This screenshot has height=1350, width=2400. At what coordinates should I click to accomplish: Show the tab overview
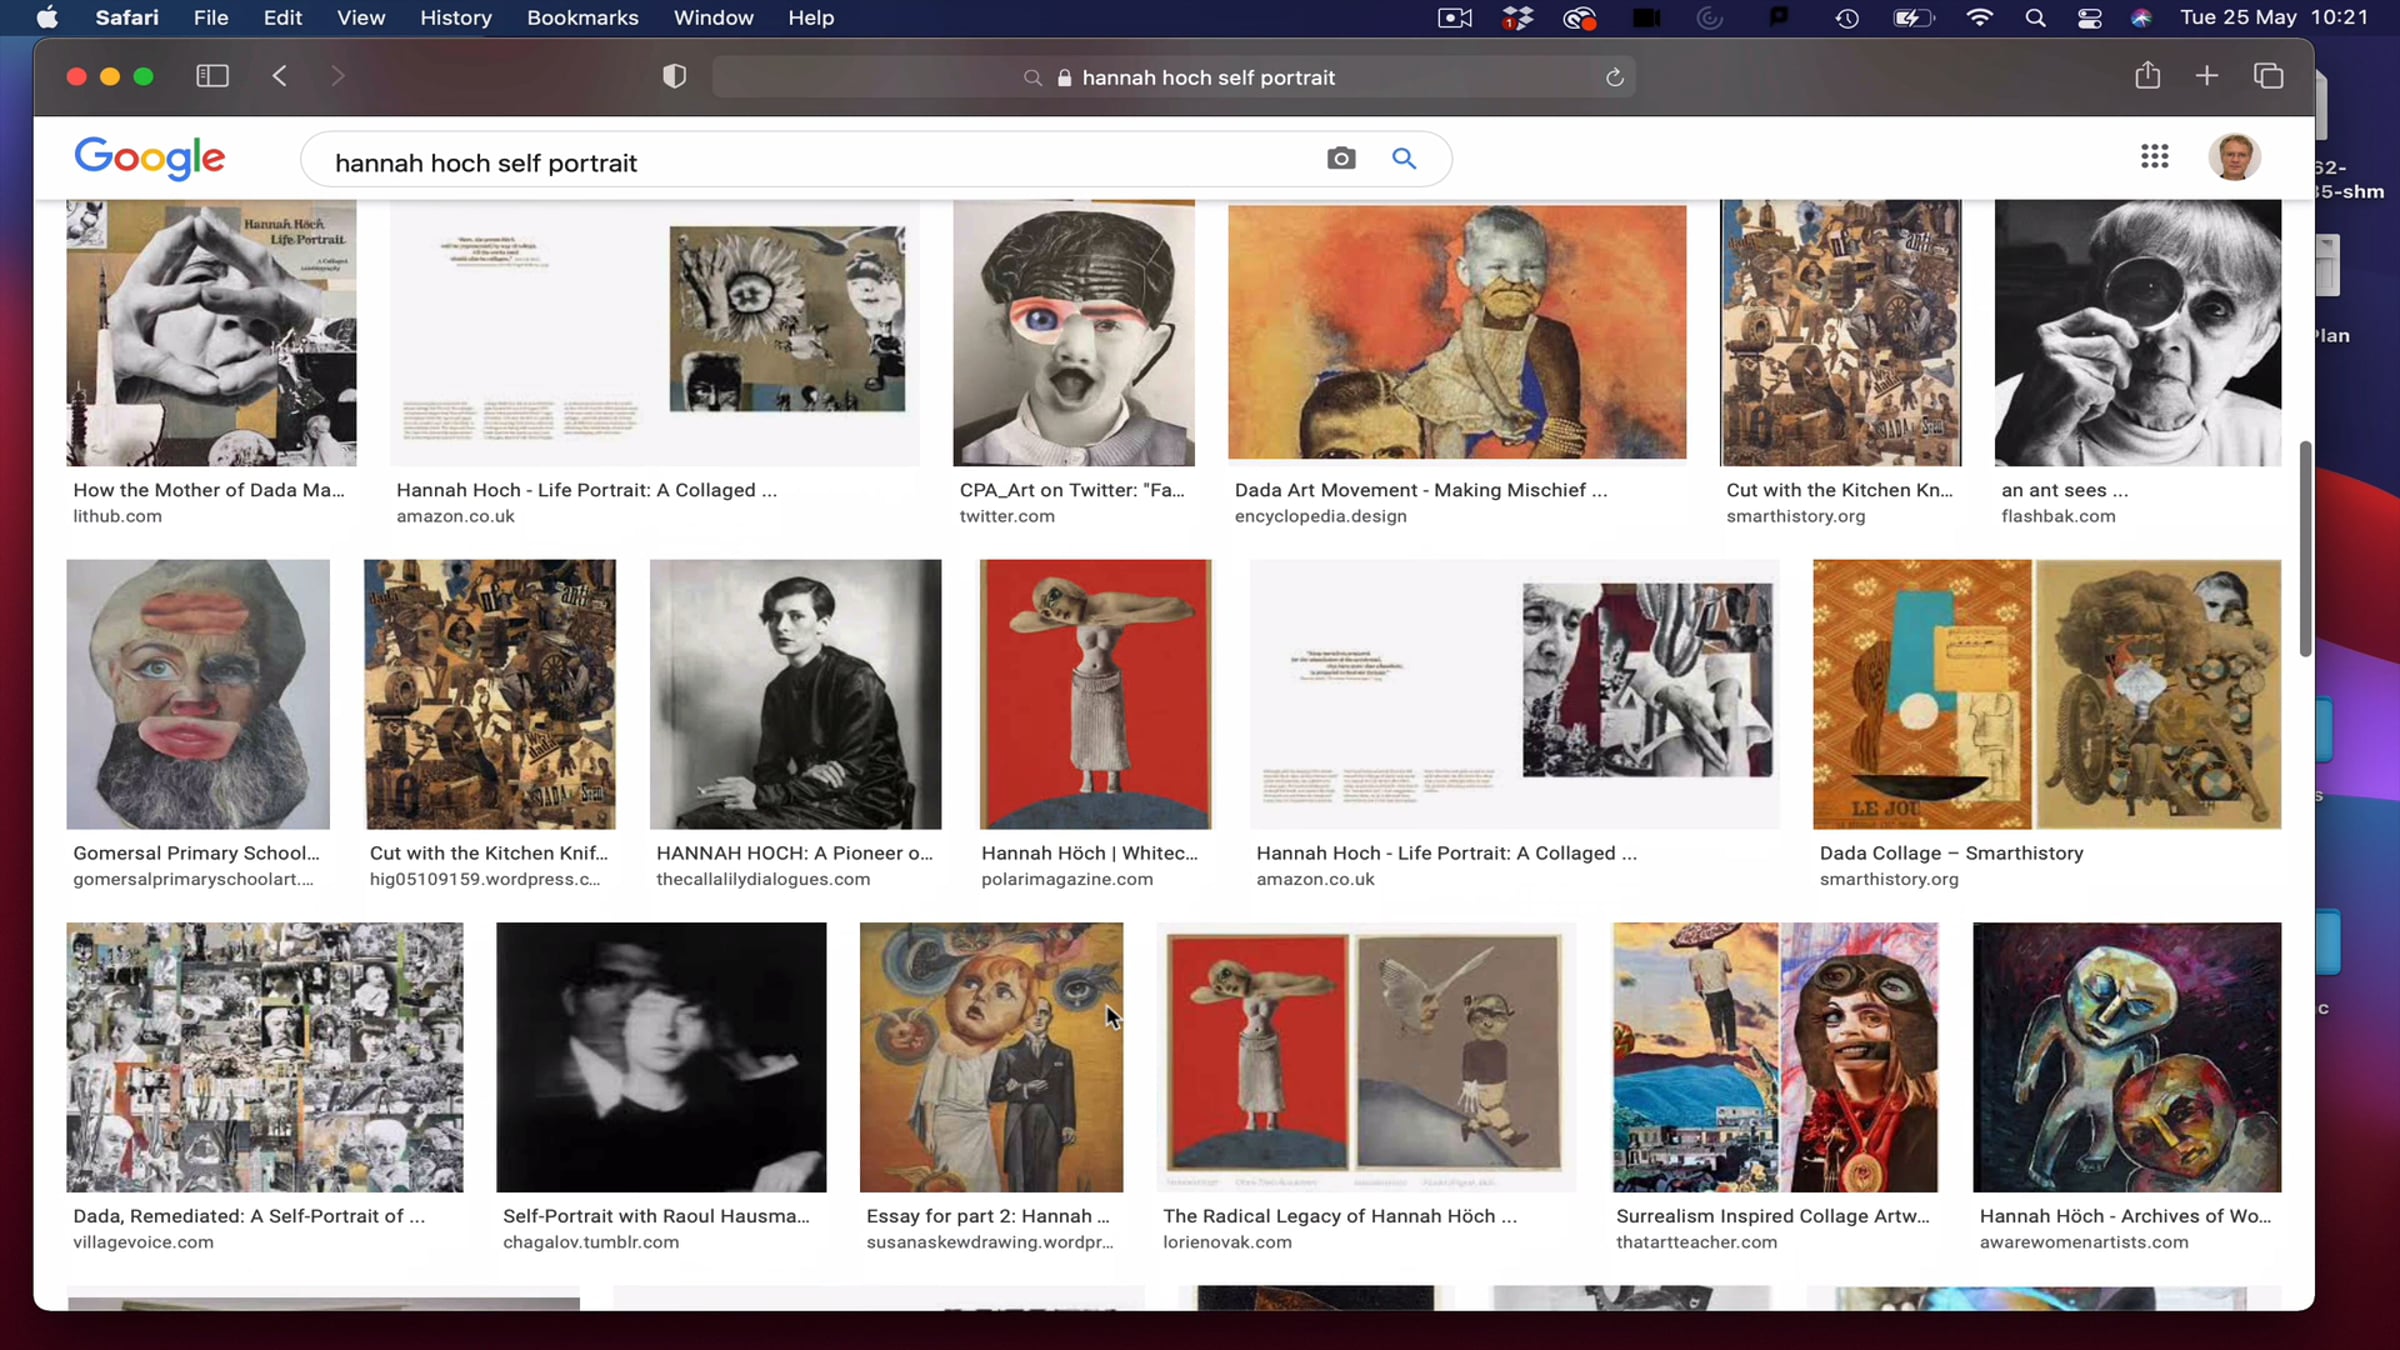click(x=2268, y=76)
